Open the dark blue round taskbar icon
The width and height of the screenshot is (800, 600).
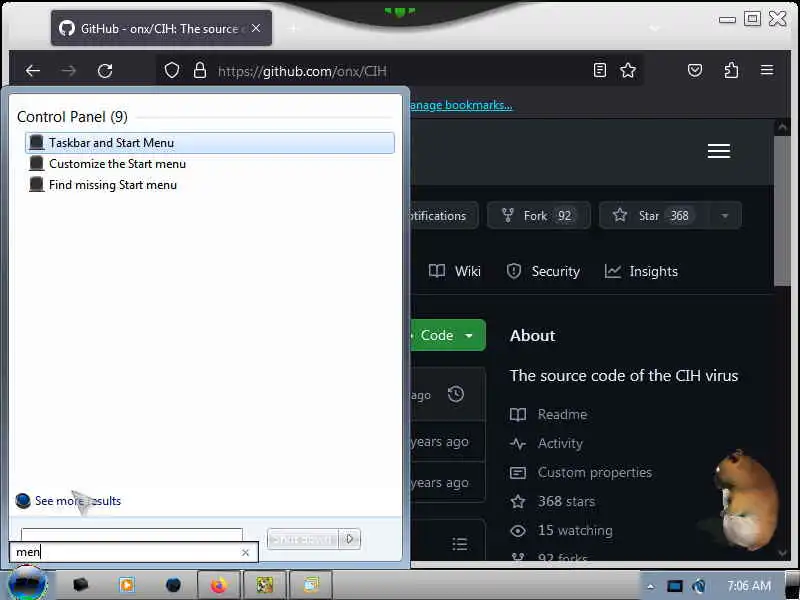click(173, 585)
